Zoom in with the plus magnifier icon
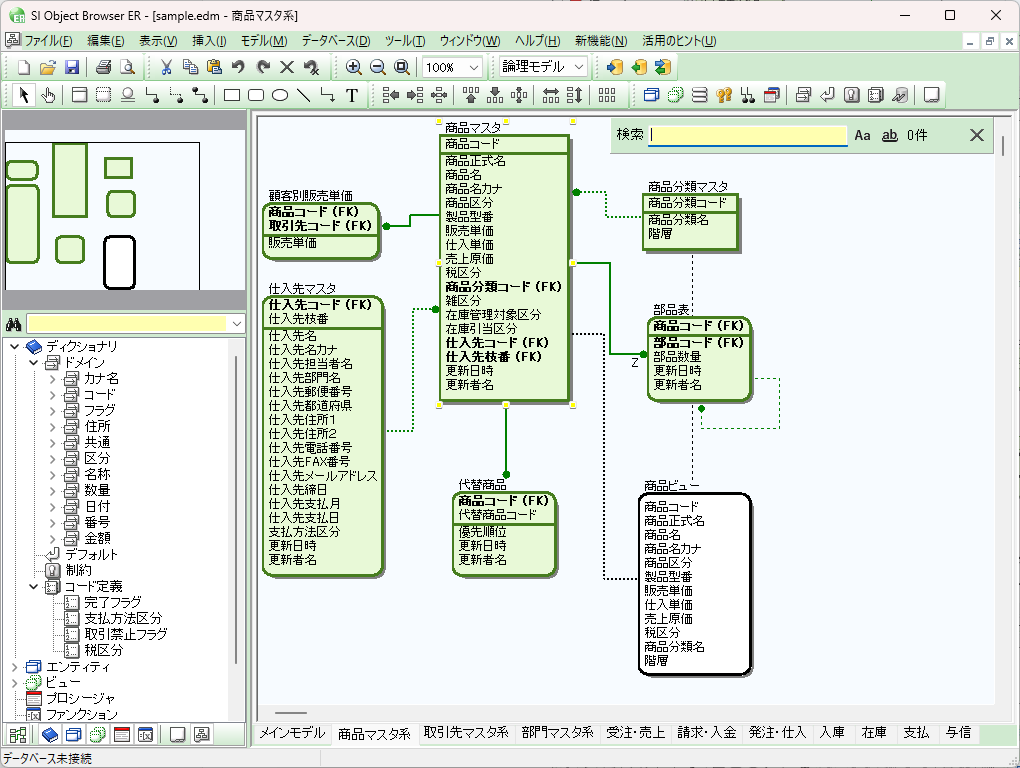Image resolution: width=1020 pixels, height=768 pixels. pyautogui.click(x=353, y=67)
